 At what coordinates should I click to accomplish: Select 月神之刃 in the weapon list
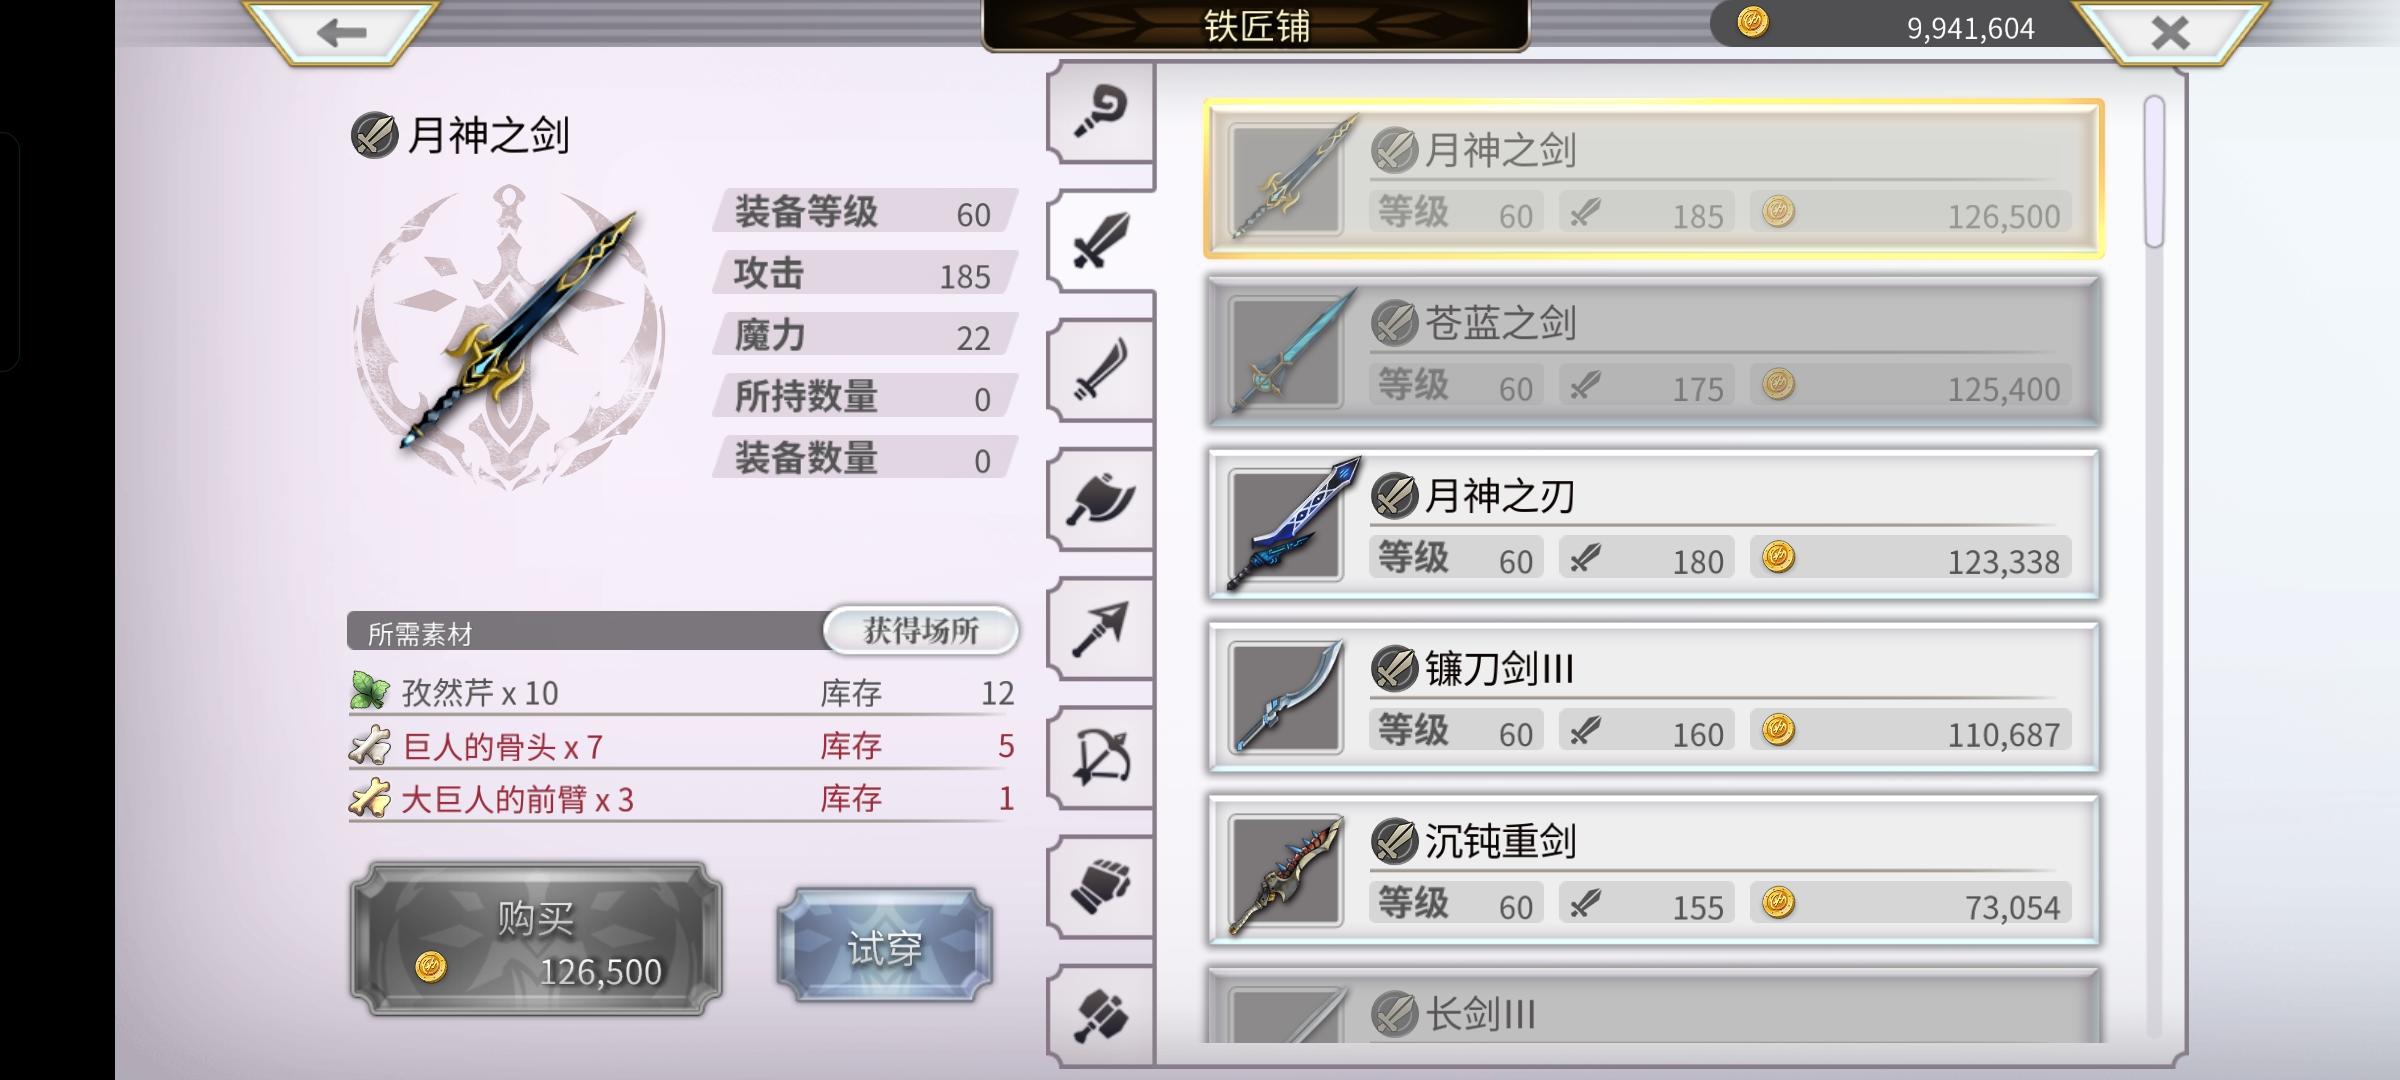1654,525
